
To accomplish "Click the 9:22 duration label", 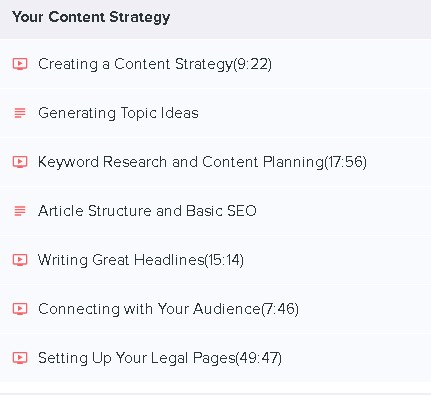I will coord(252,64).
